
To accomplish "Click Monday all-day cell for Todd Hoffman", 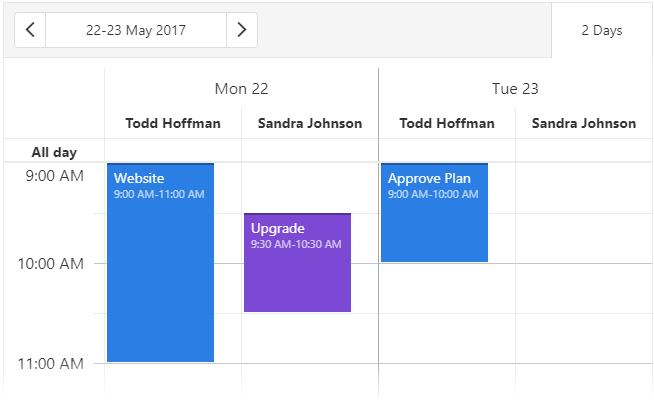I will tap(173, 152).
